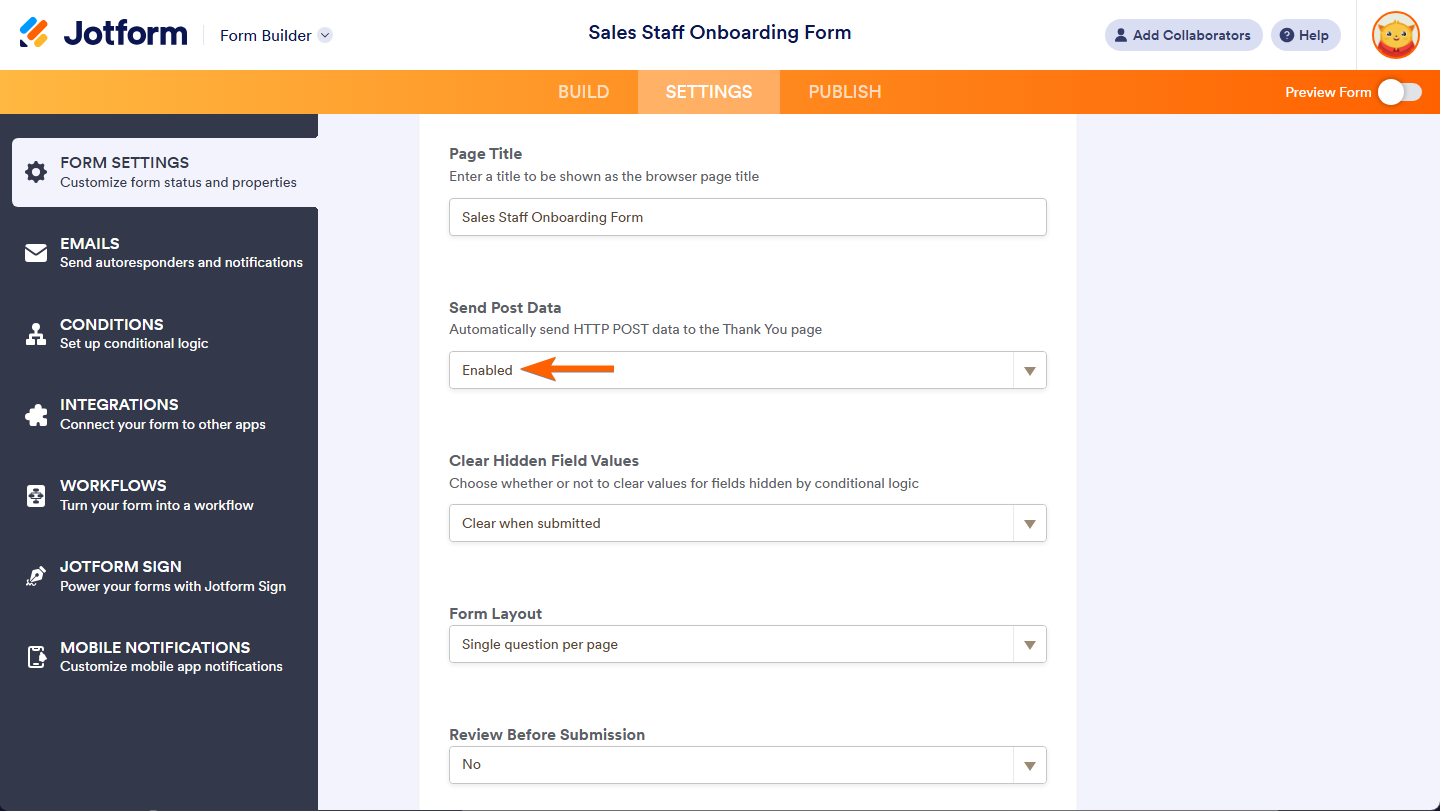Click the Add Collaborators button
Screen dimensions: 1440x811
point(1183,35)
